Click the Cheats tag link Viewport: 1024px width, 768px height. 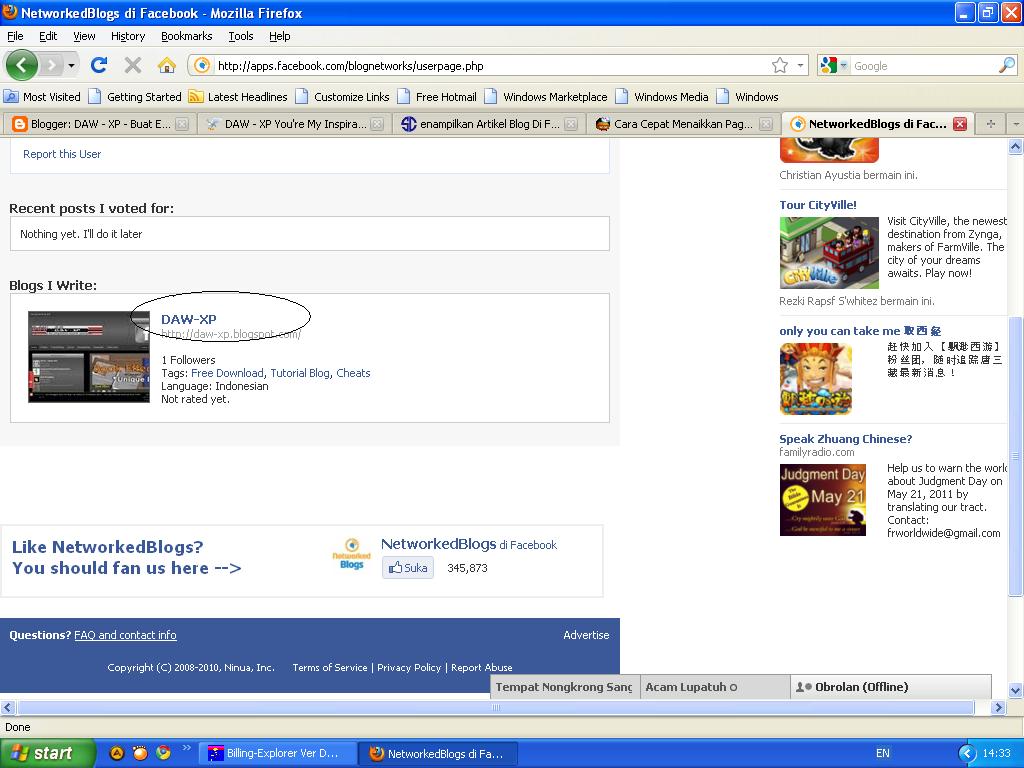click(x=353, y=373)
